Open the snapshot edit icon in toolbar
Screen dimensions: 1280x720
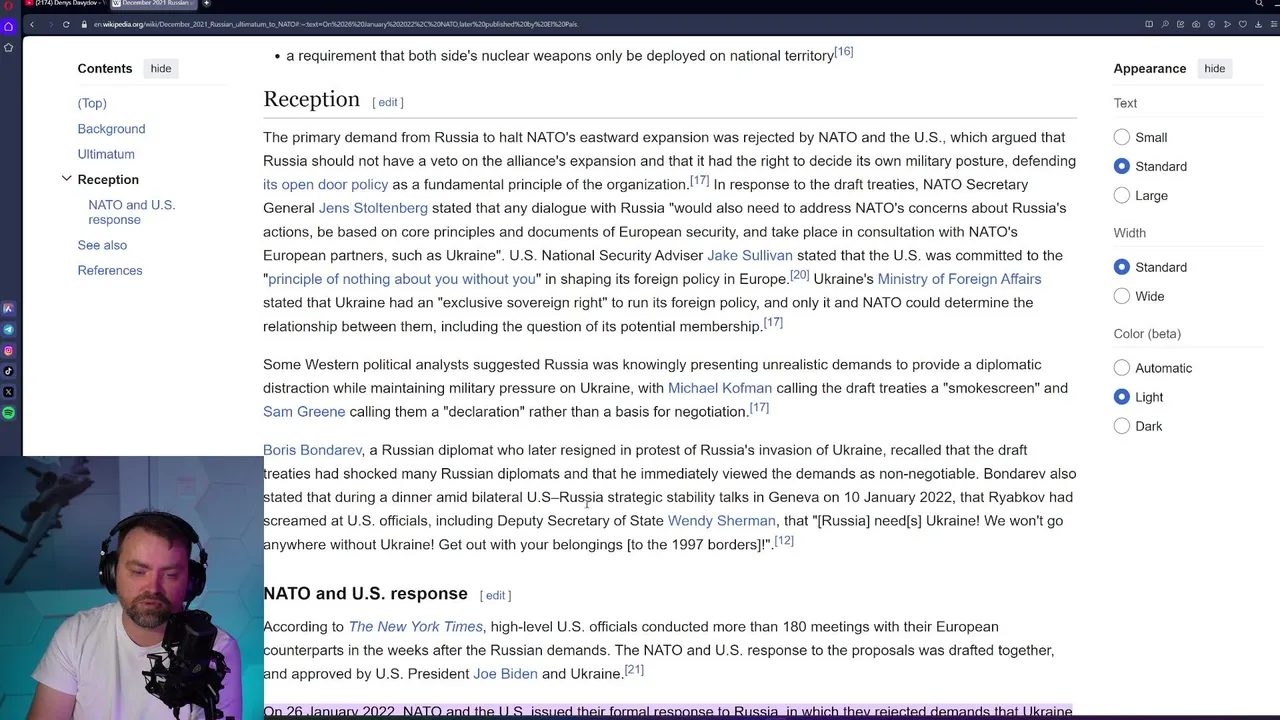pos(1180,24)
